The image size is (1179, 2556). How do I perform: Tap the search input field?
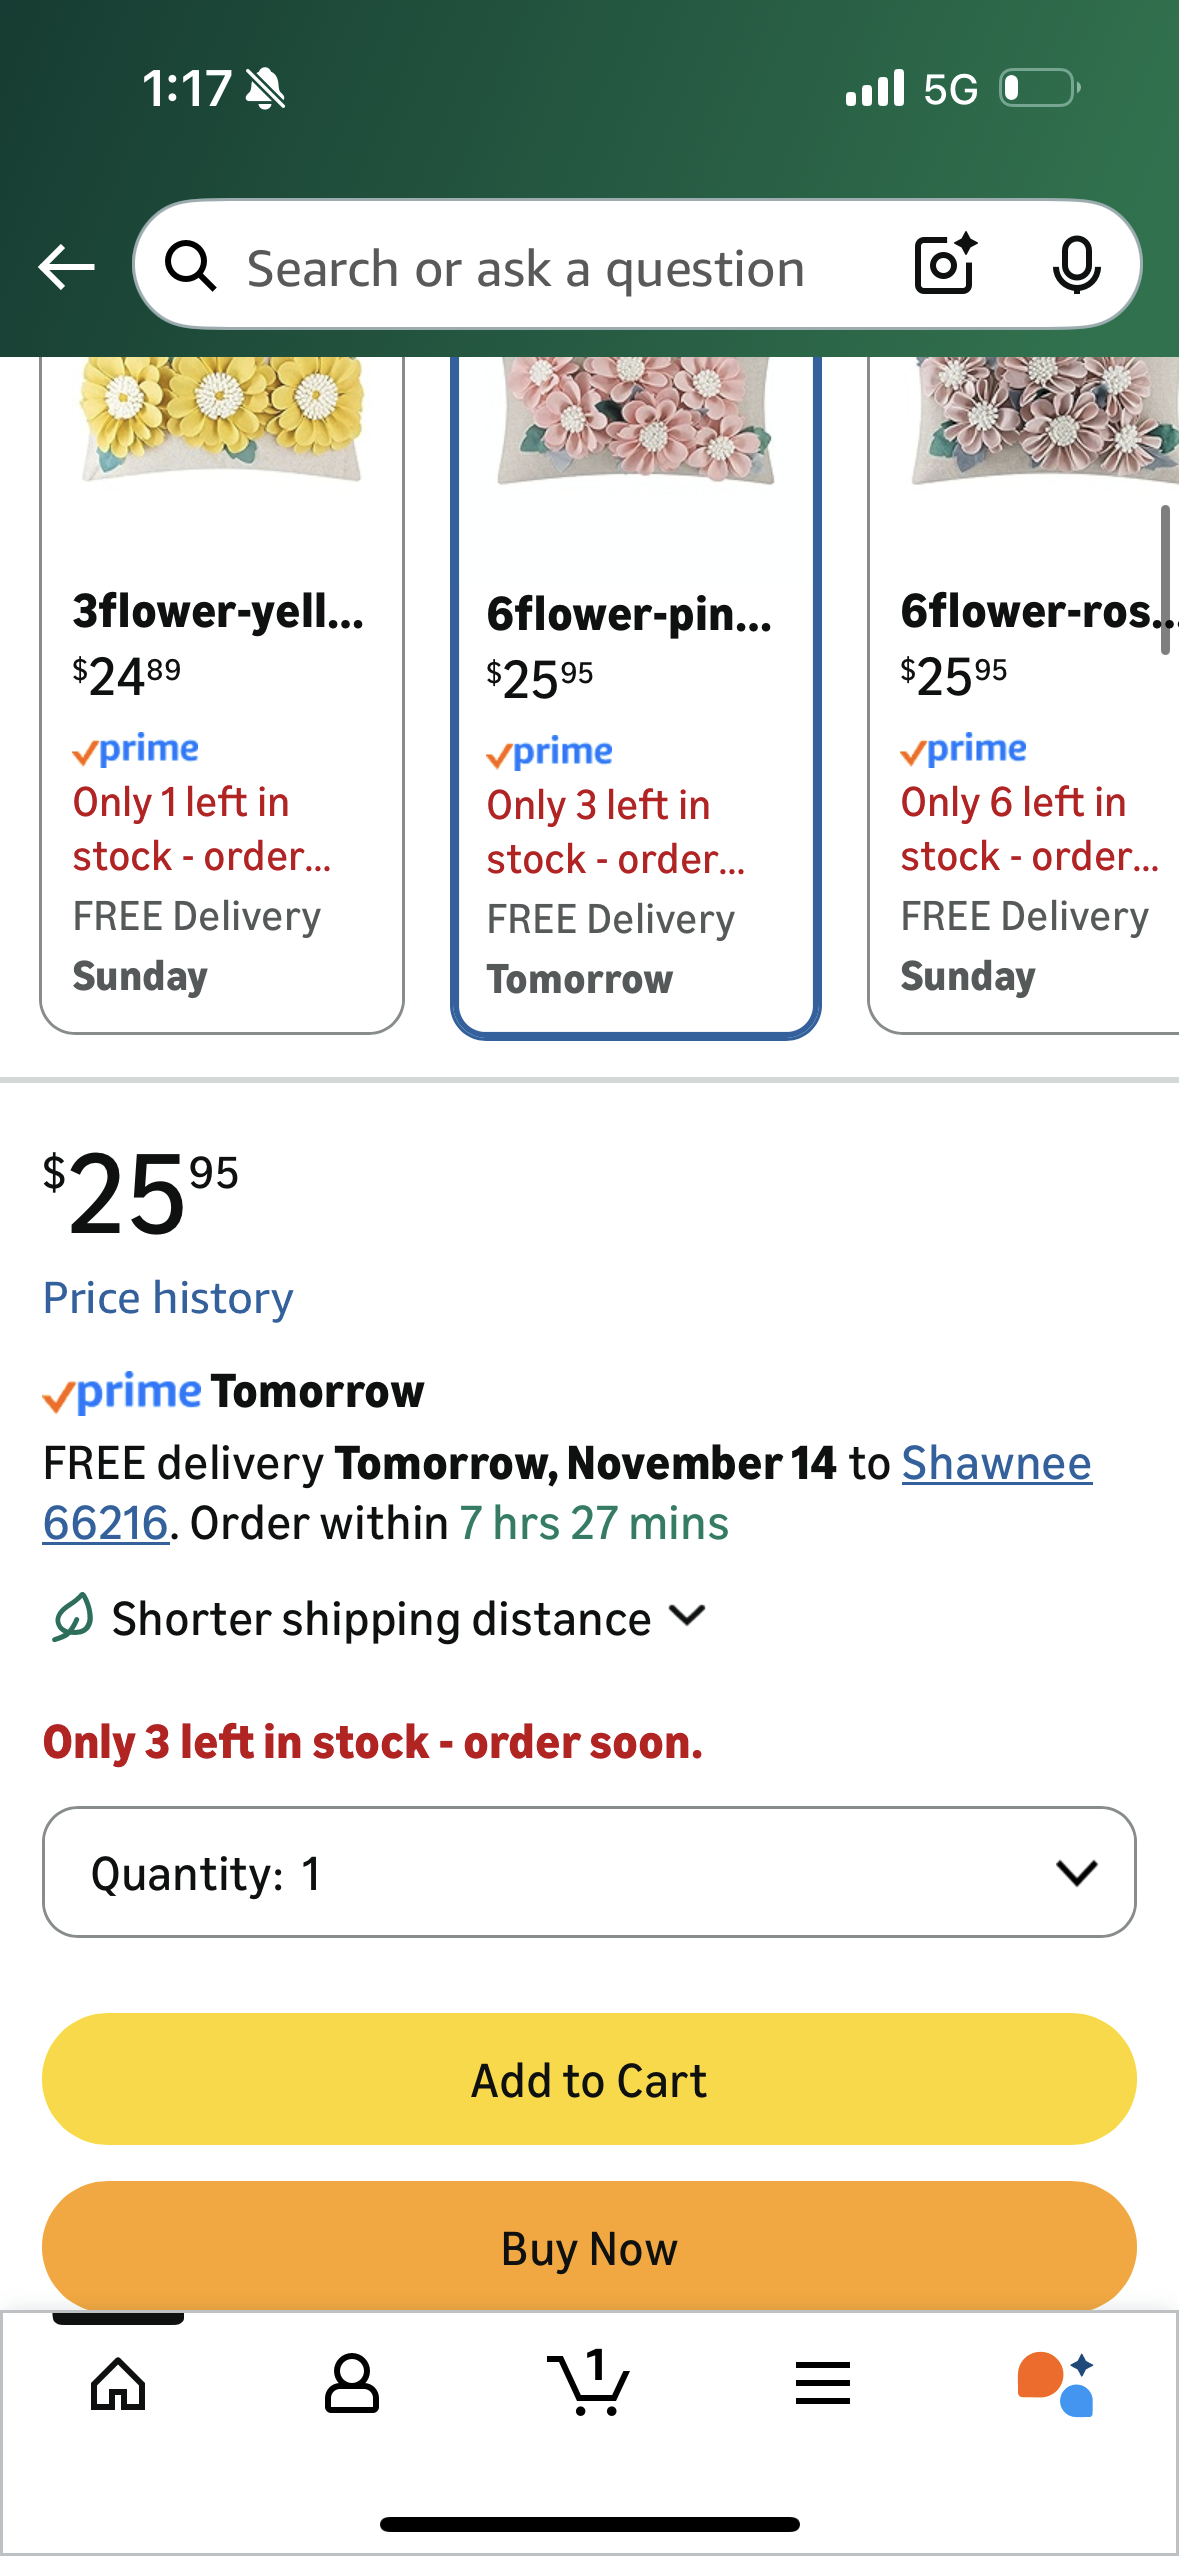pos(525,268)
